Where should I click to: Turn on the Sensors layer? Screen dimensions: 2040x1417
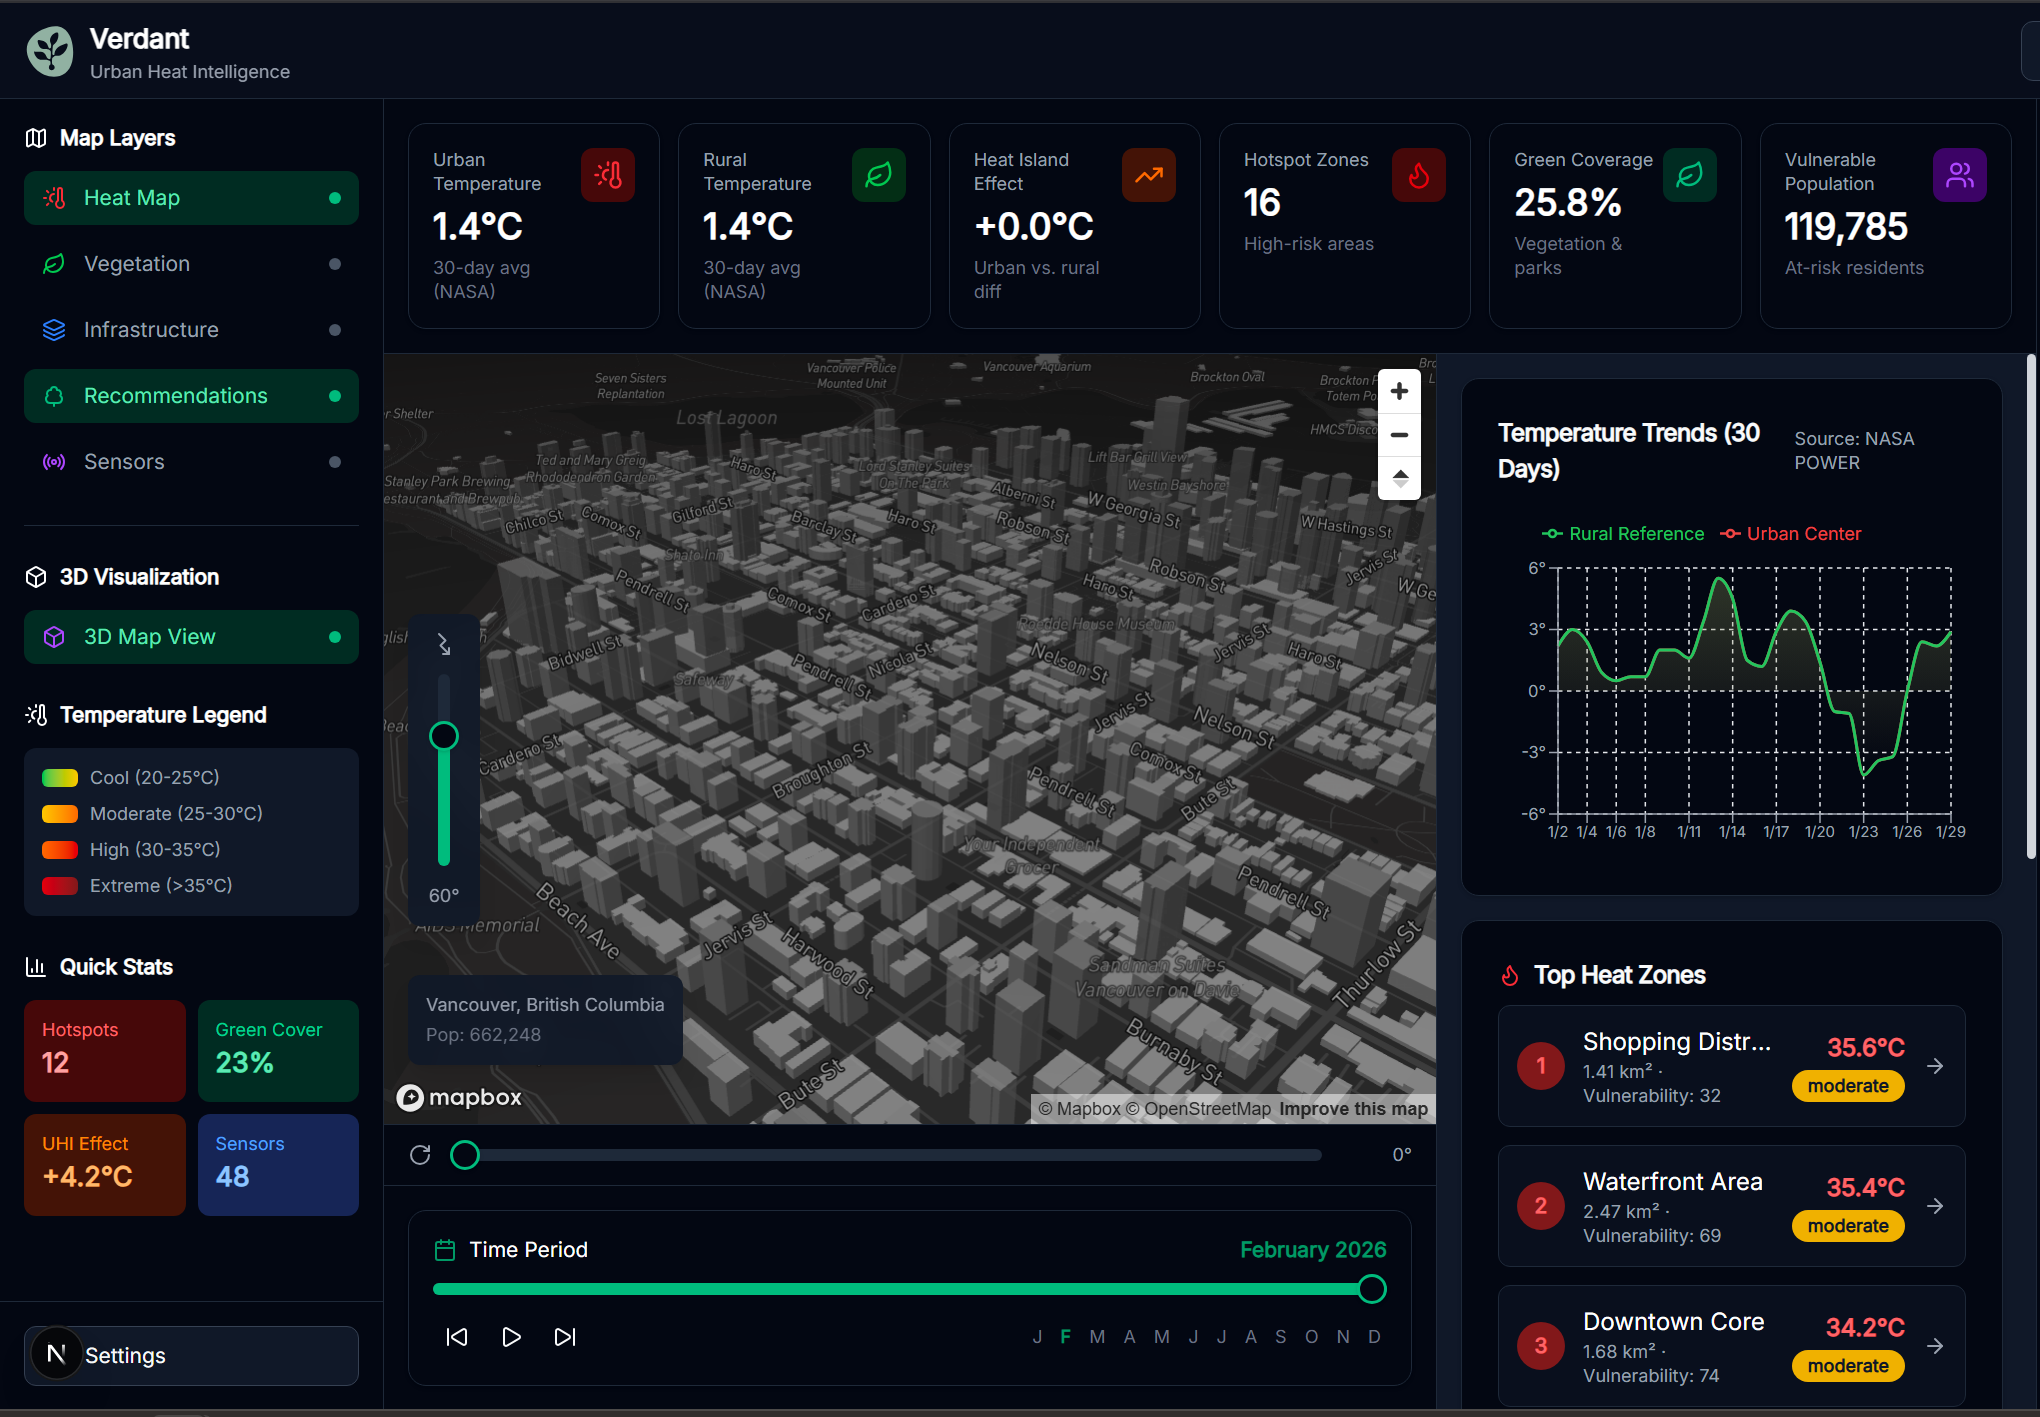[x=191, y=462]
